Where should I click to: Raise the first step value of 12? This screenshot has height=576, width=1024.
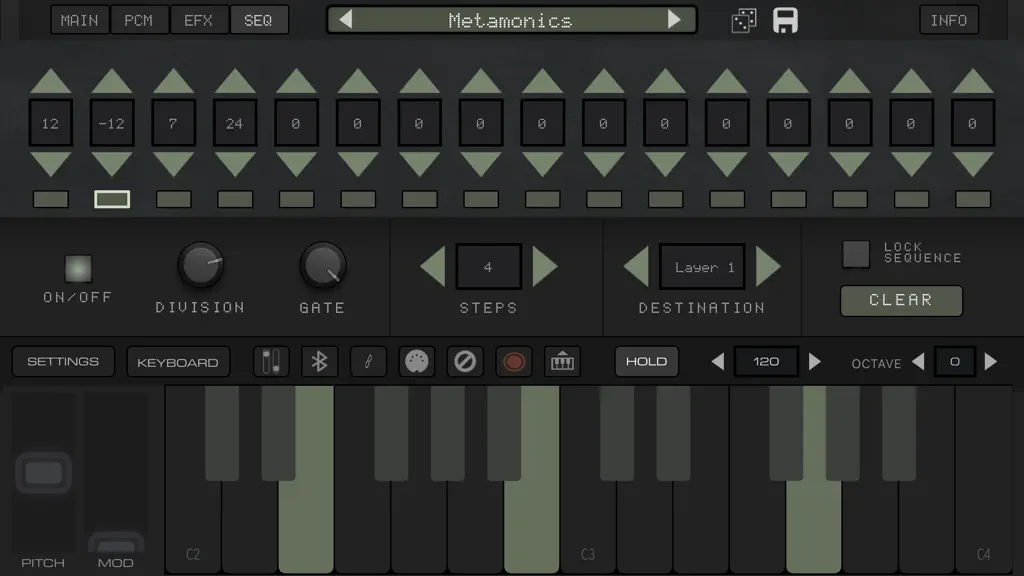coord(50,81)
